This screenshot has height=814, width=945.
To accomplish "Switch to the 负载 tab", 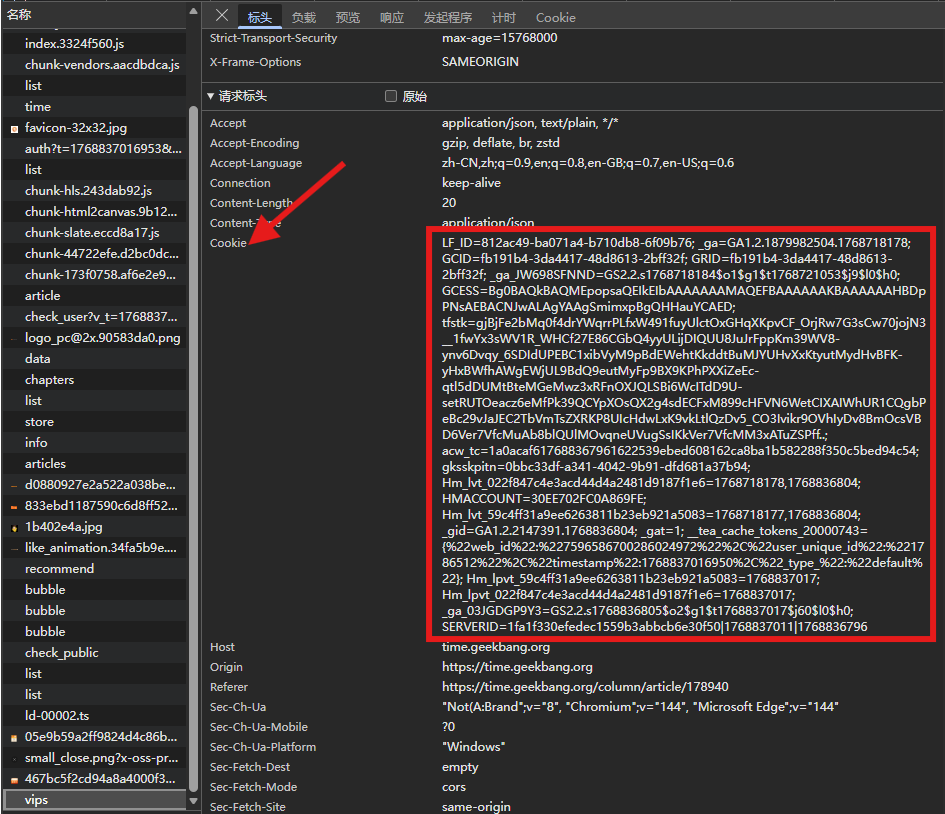I will 304,18.
